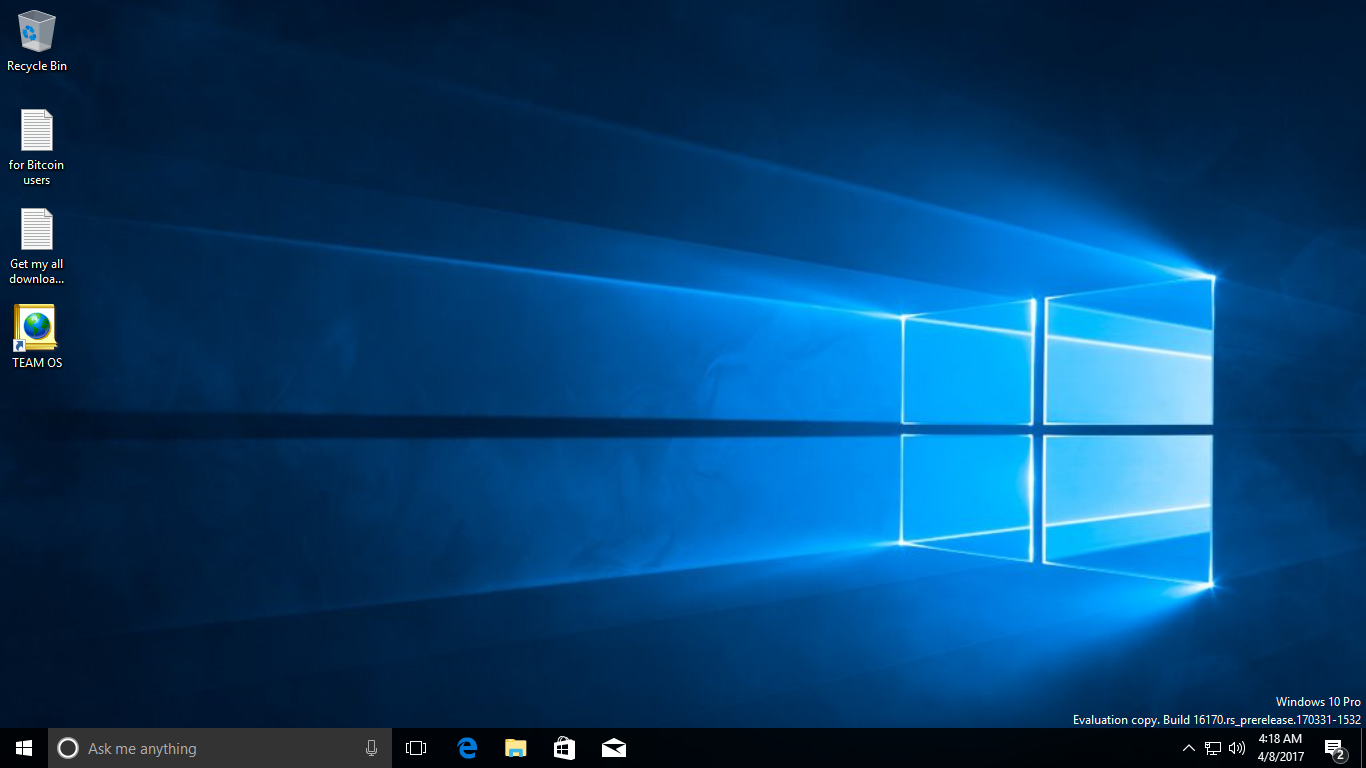Select the 'for Bitcoin users' text file
Image resolution: width=1366 pixels, height=768 pixels.
(37, 147)
